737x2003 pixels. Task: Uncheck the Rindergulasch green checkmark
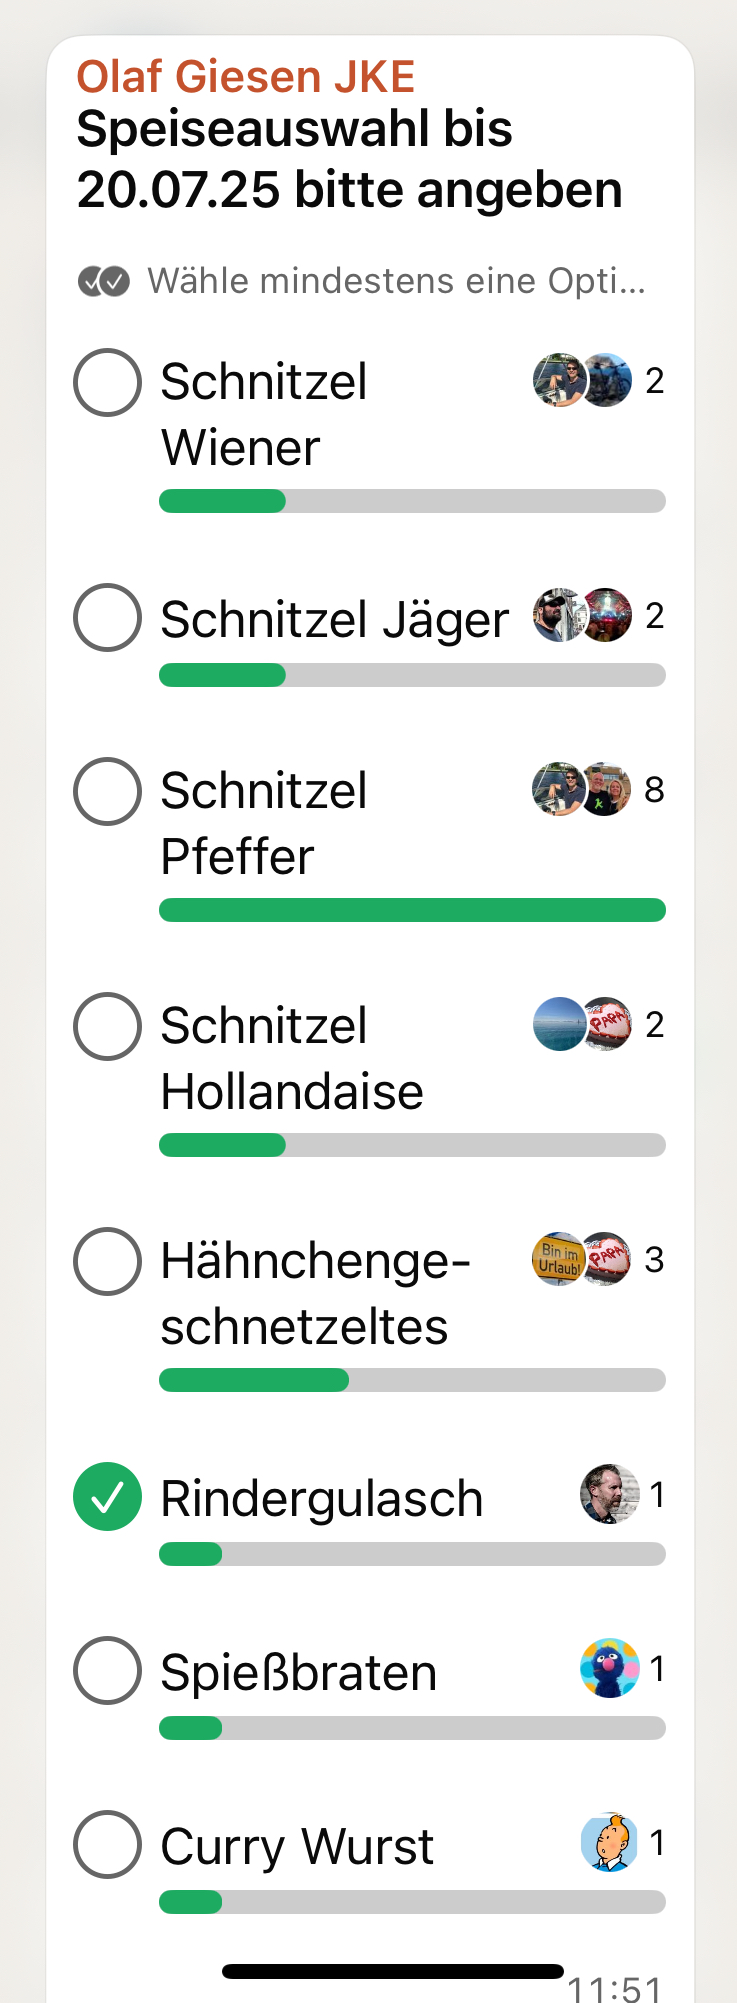pos(107,1496)
